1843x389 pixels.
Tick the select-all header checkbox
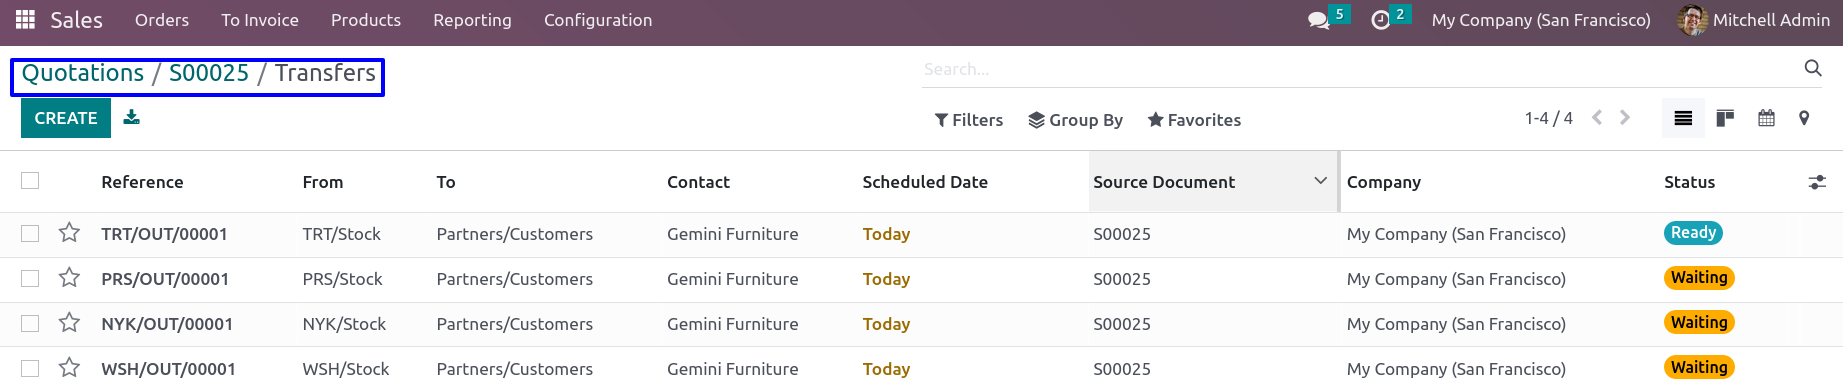(x=30, y=180)
